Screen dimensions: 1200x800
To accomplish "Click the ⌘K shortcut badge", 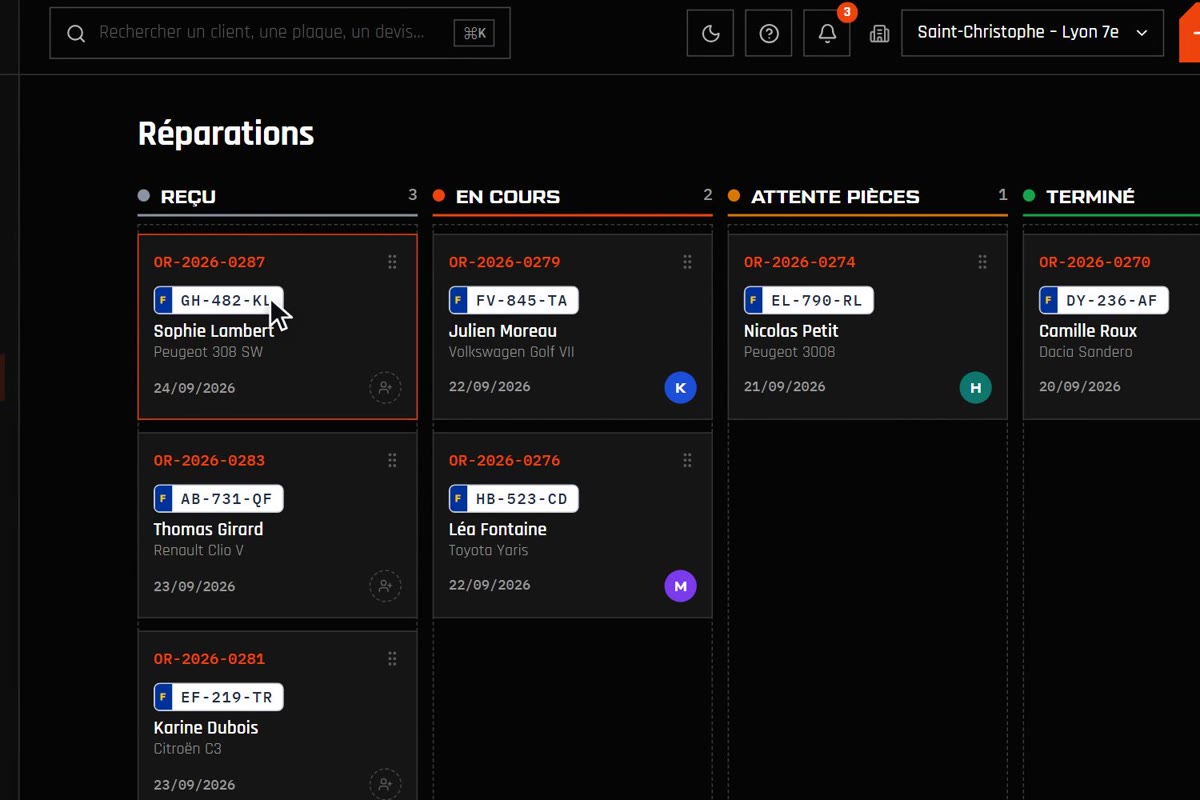I will 475,33.
